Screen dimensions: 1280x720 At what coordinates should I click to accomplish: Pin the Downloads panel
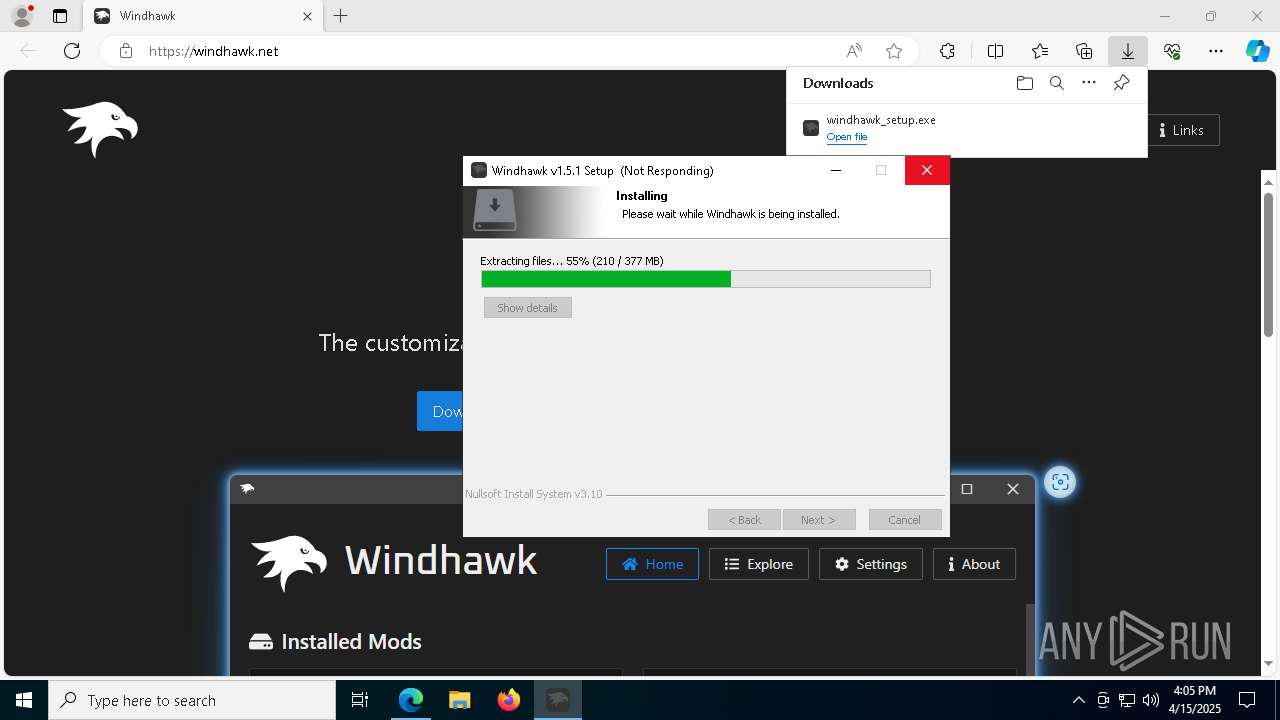(1121, 83)
